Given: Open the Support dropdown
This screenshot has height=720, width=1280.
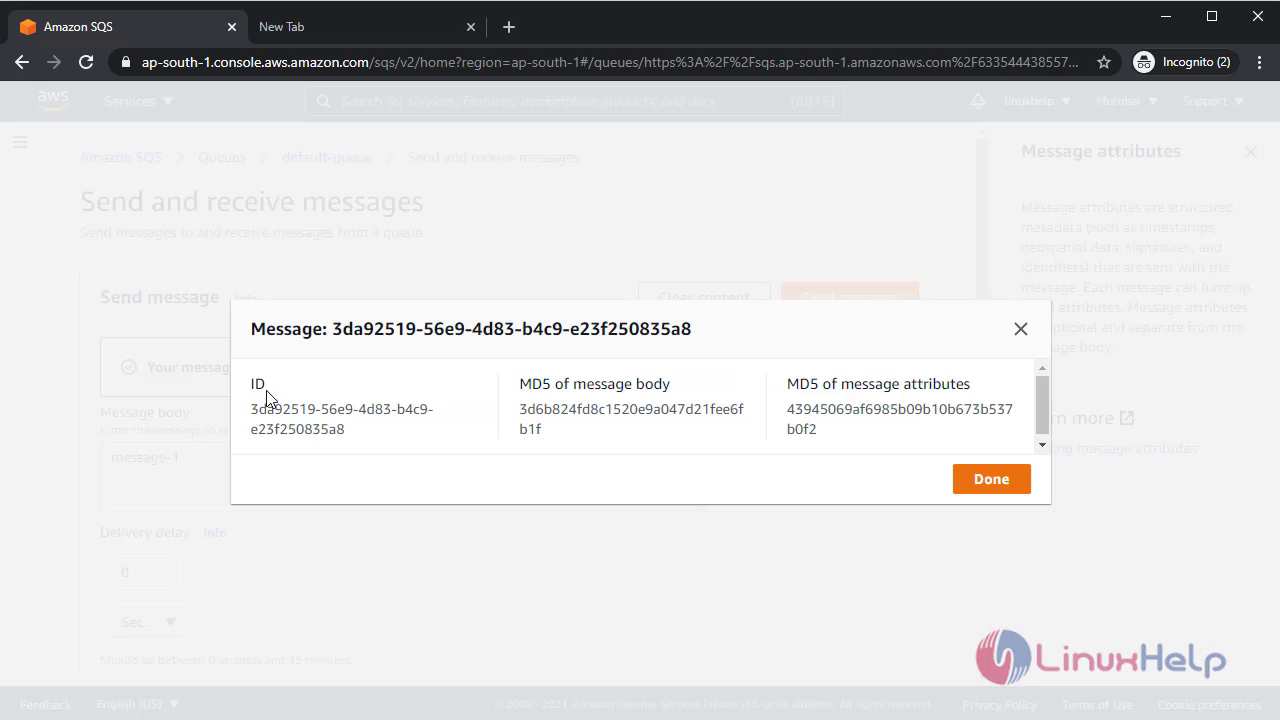Looking at the screenshot, I should (x=1213, y=101).
